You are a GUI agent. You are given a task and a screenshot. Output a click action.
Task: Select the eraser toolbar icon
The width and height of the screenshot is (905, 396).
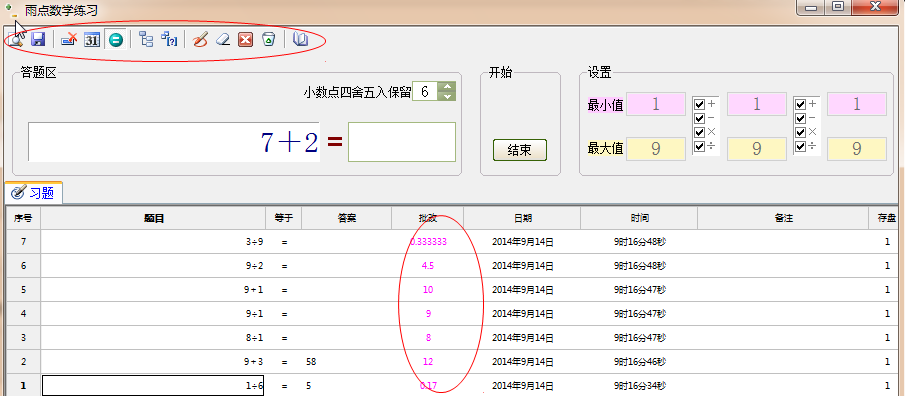[223, 40]
